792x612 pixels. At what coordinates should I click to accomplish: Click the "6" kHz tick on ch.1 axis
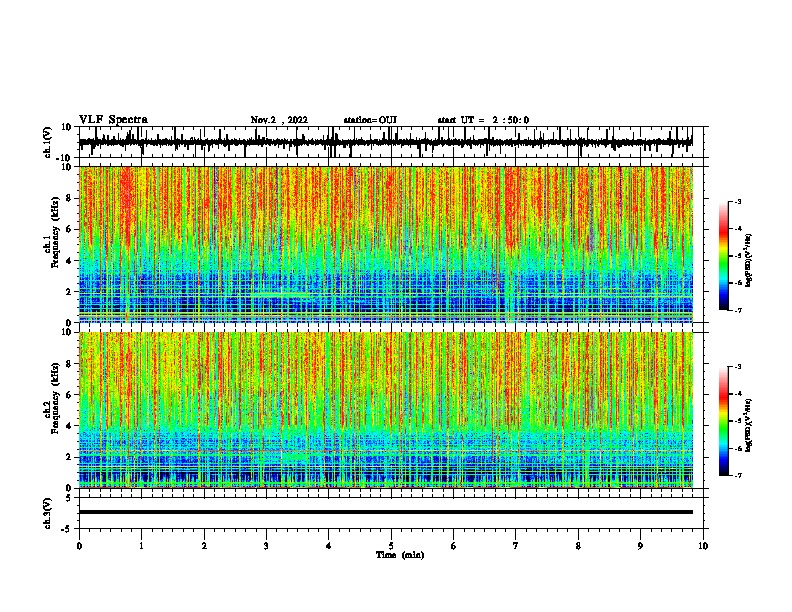coord(69,230)
